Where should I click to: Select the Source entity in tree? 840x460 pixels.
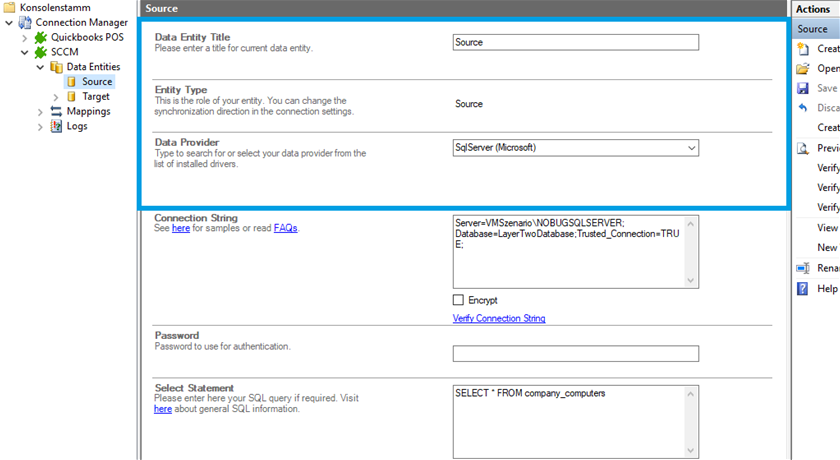coord(97,82)
